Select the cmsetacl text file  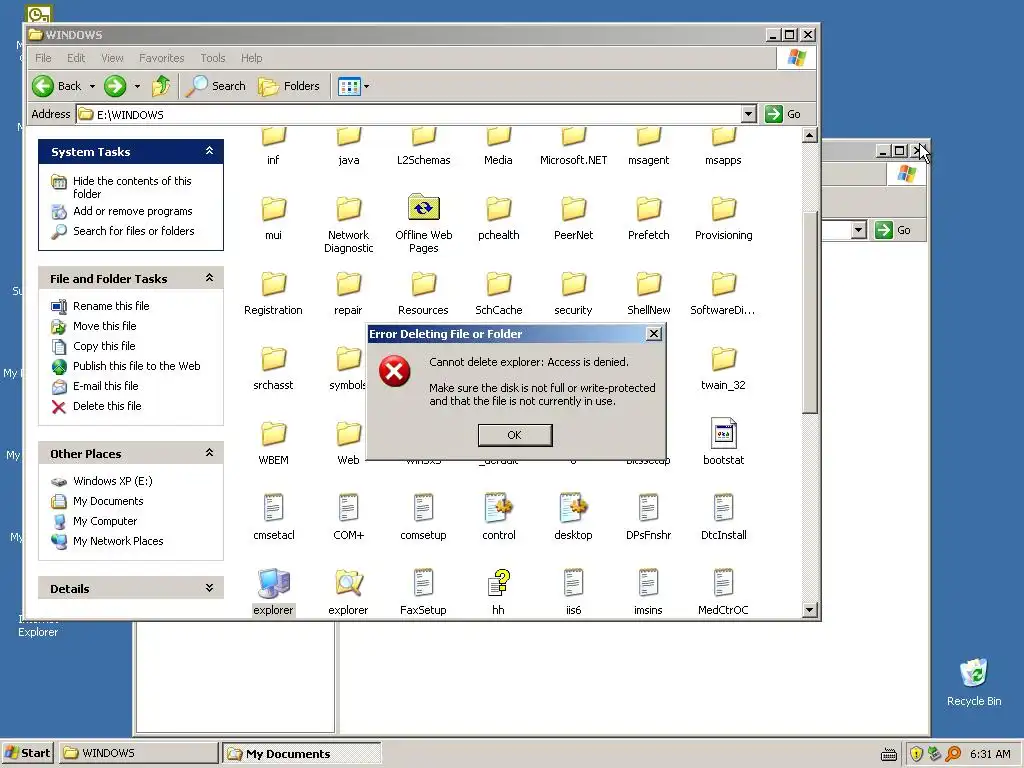coord(274,517)
